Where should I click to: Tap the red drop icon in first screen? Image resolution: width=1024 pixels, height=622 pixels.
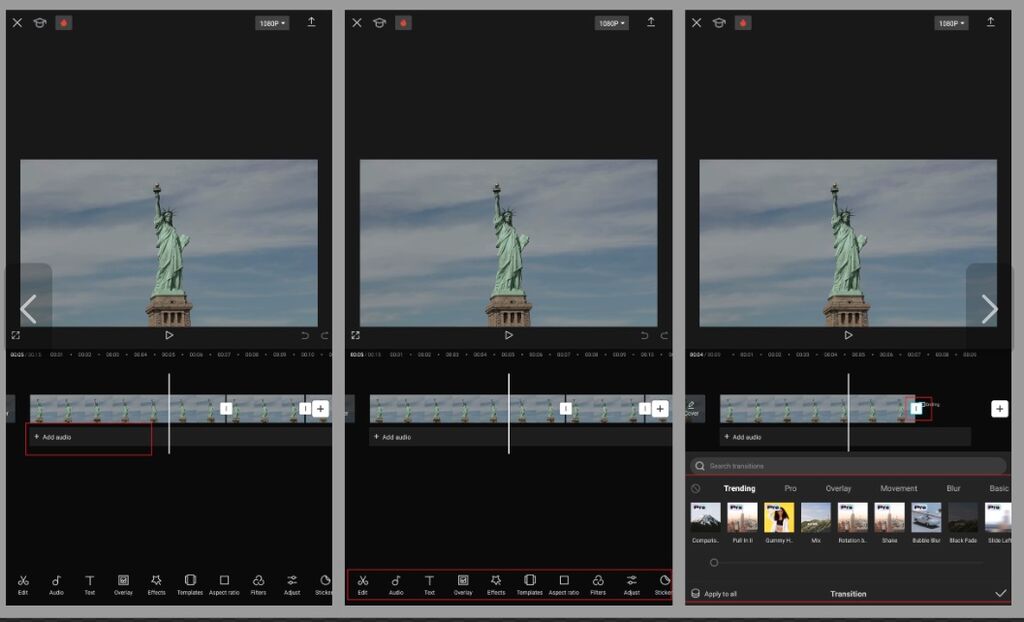[x=63, y=23]
